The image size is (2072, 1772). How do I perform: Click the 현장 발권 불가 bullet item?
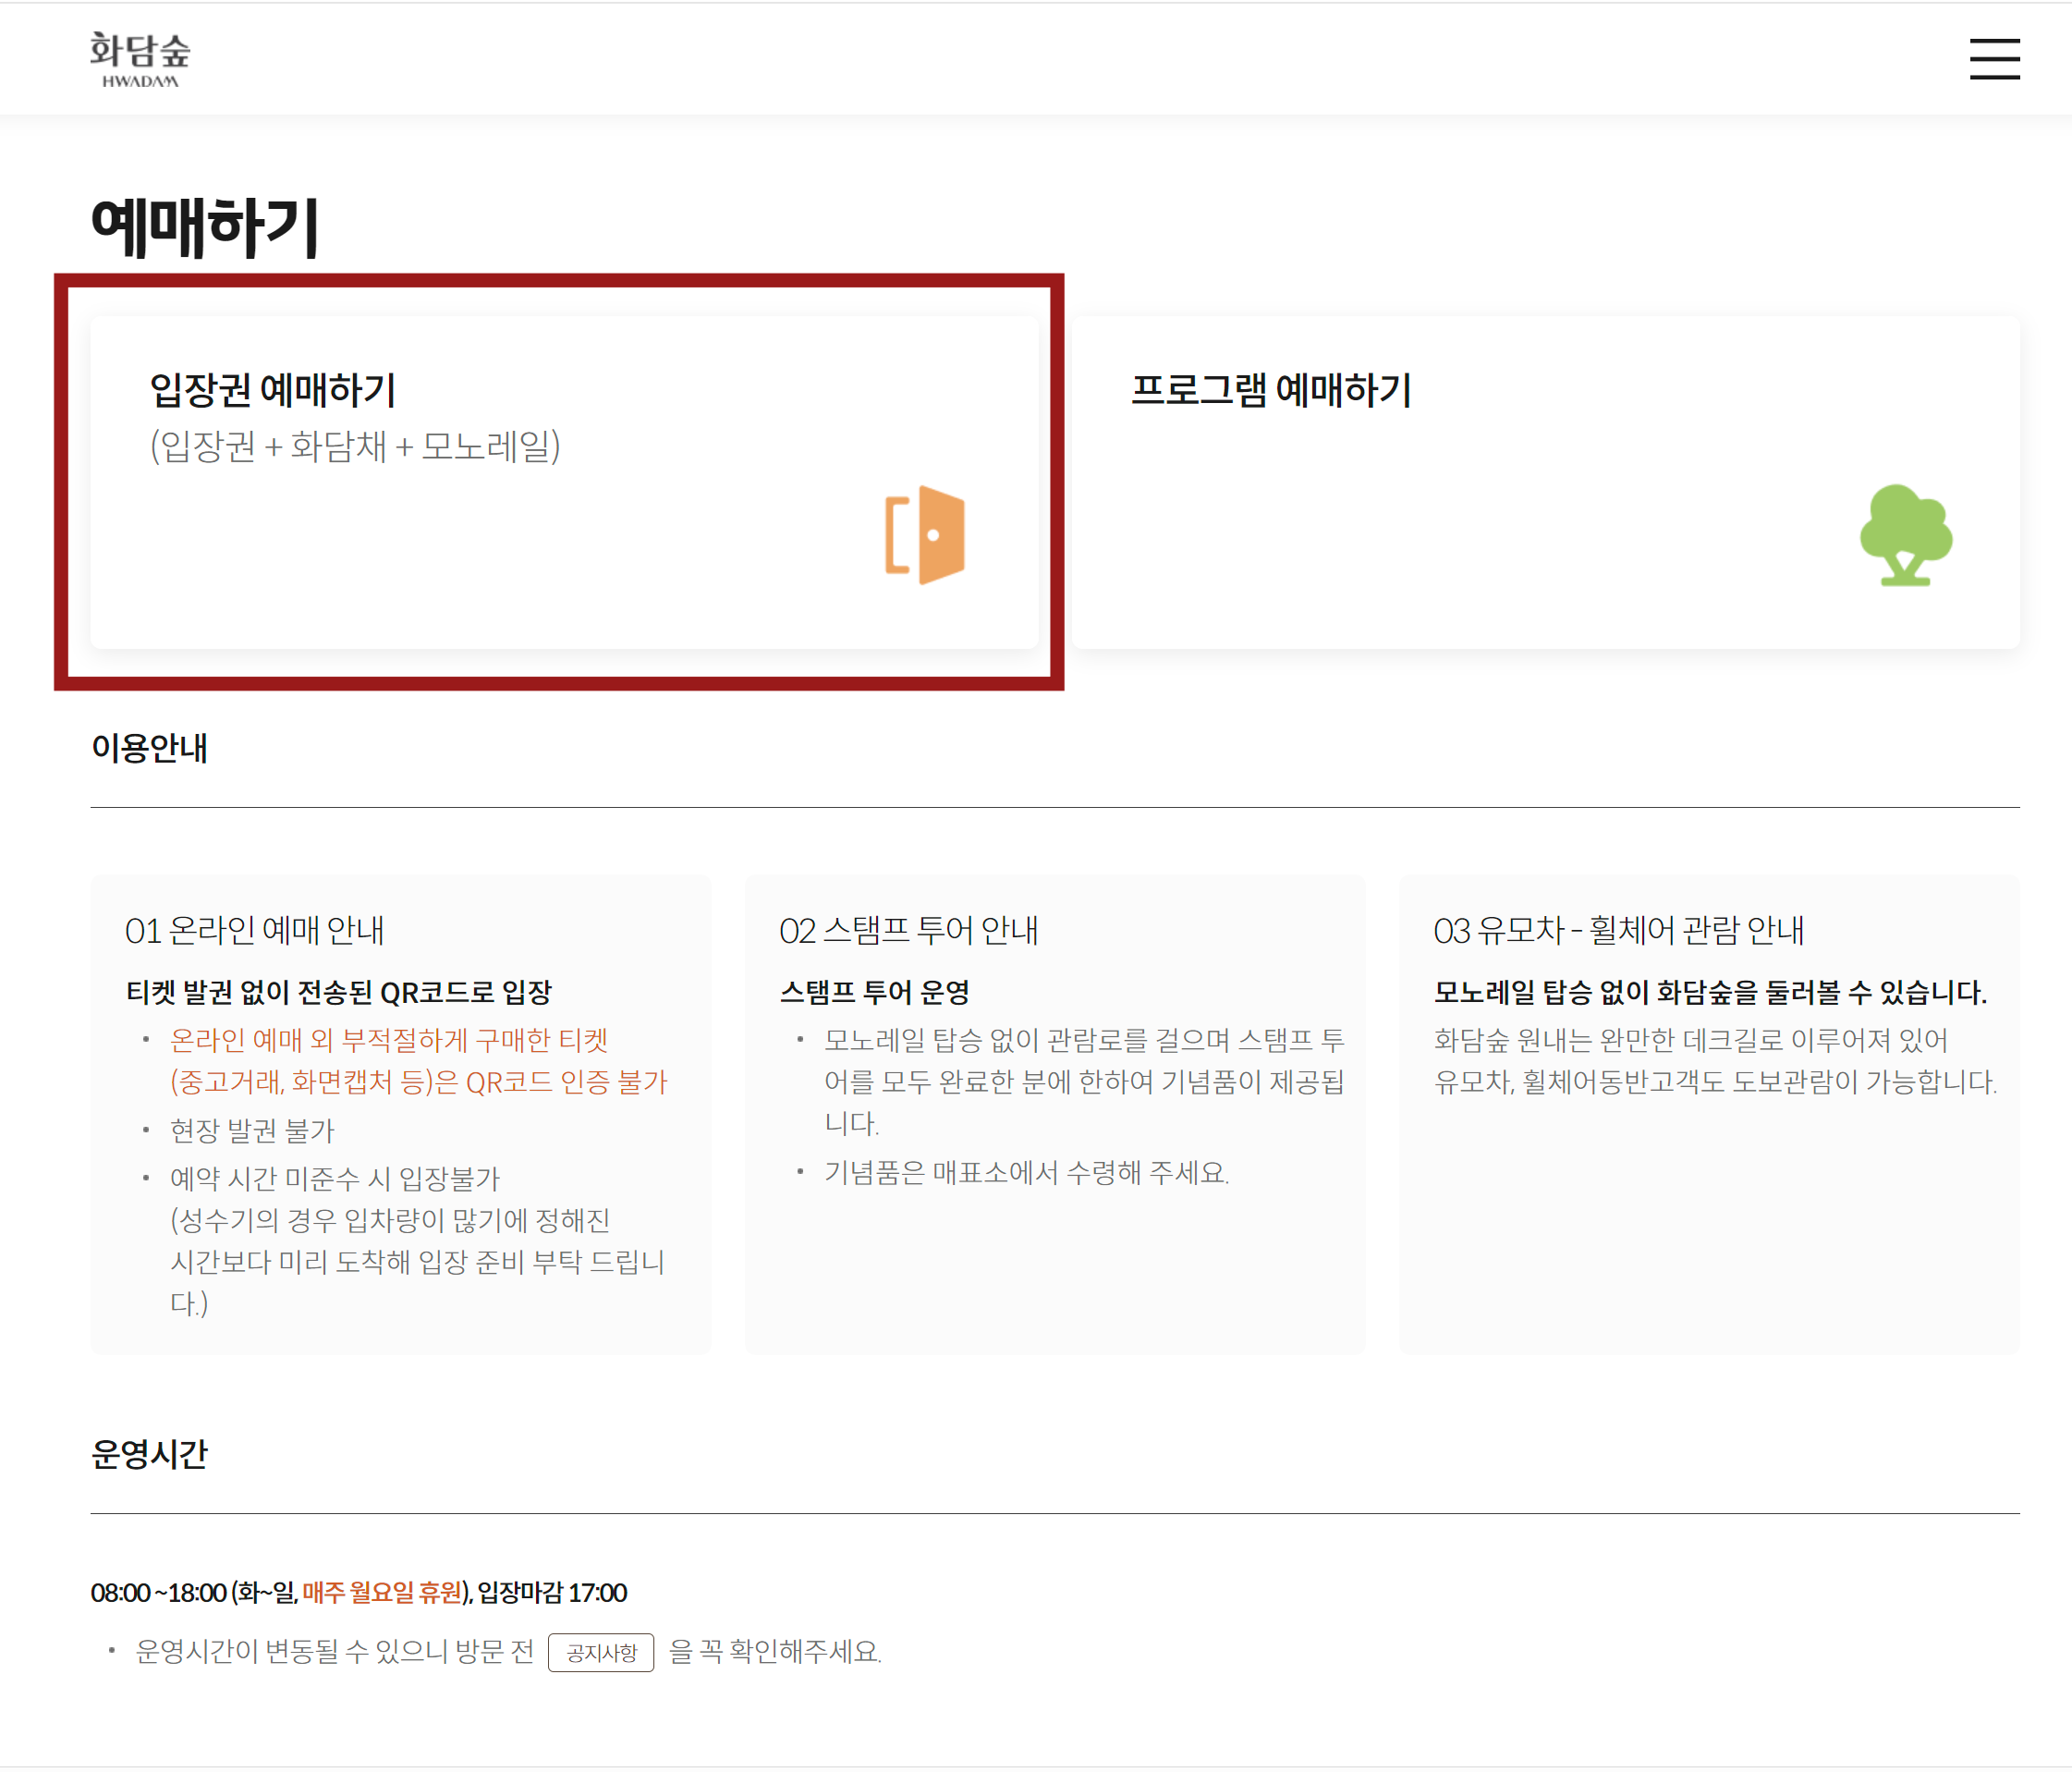252,1131
